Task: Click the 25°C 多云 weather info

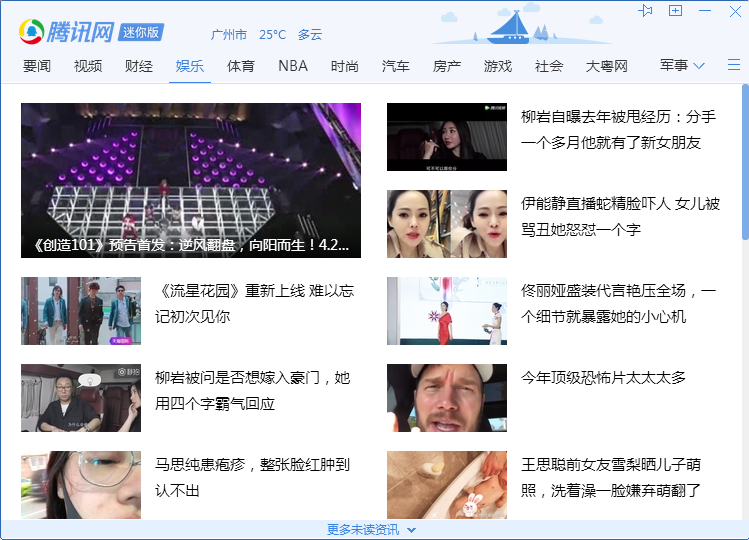Action: [290, 34]
